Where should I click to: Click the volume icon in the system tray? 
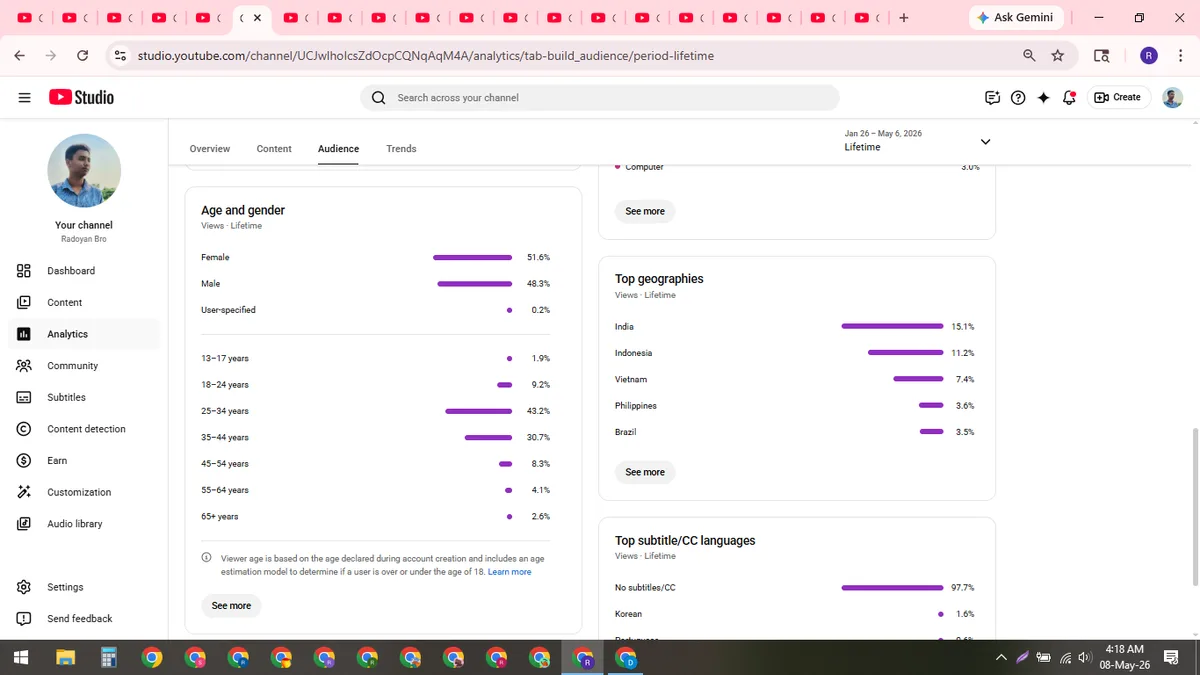pos(1083,657)
